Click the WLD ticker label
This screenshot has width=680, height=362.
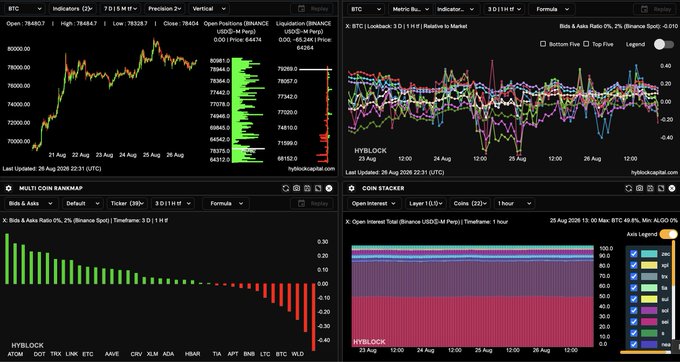point(298,354)
